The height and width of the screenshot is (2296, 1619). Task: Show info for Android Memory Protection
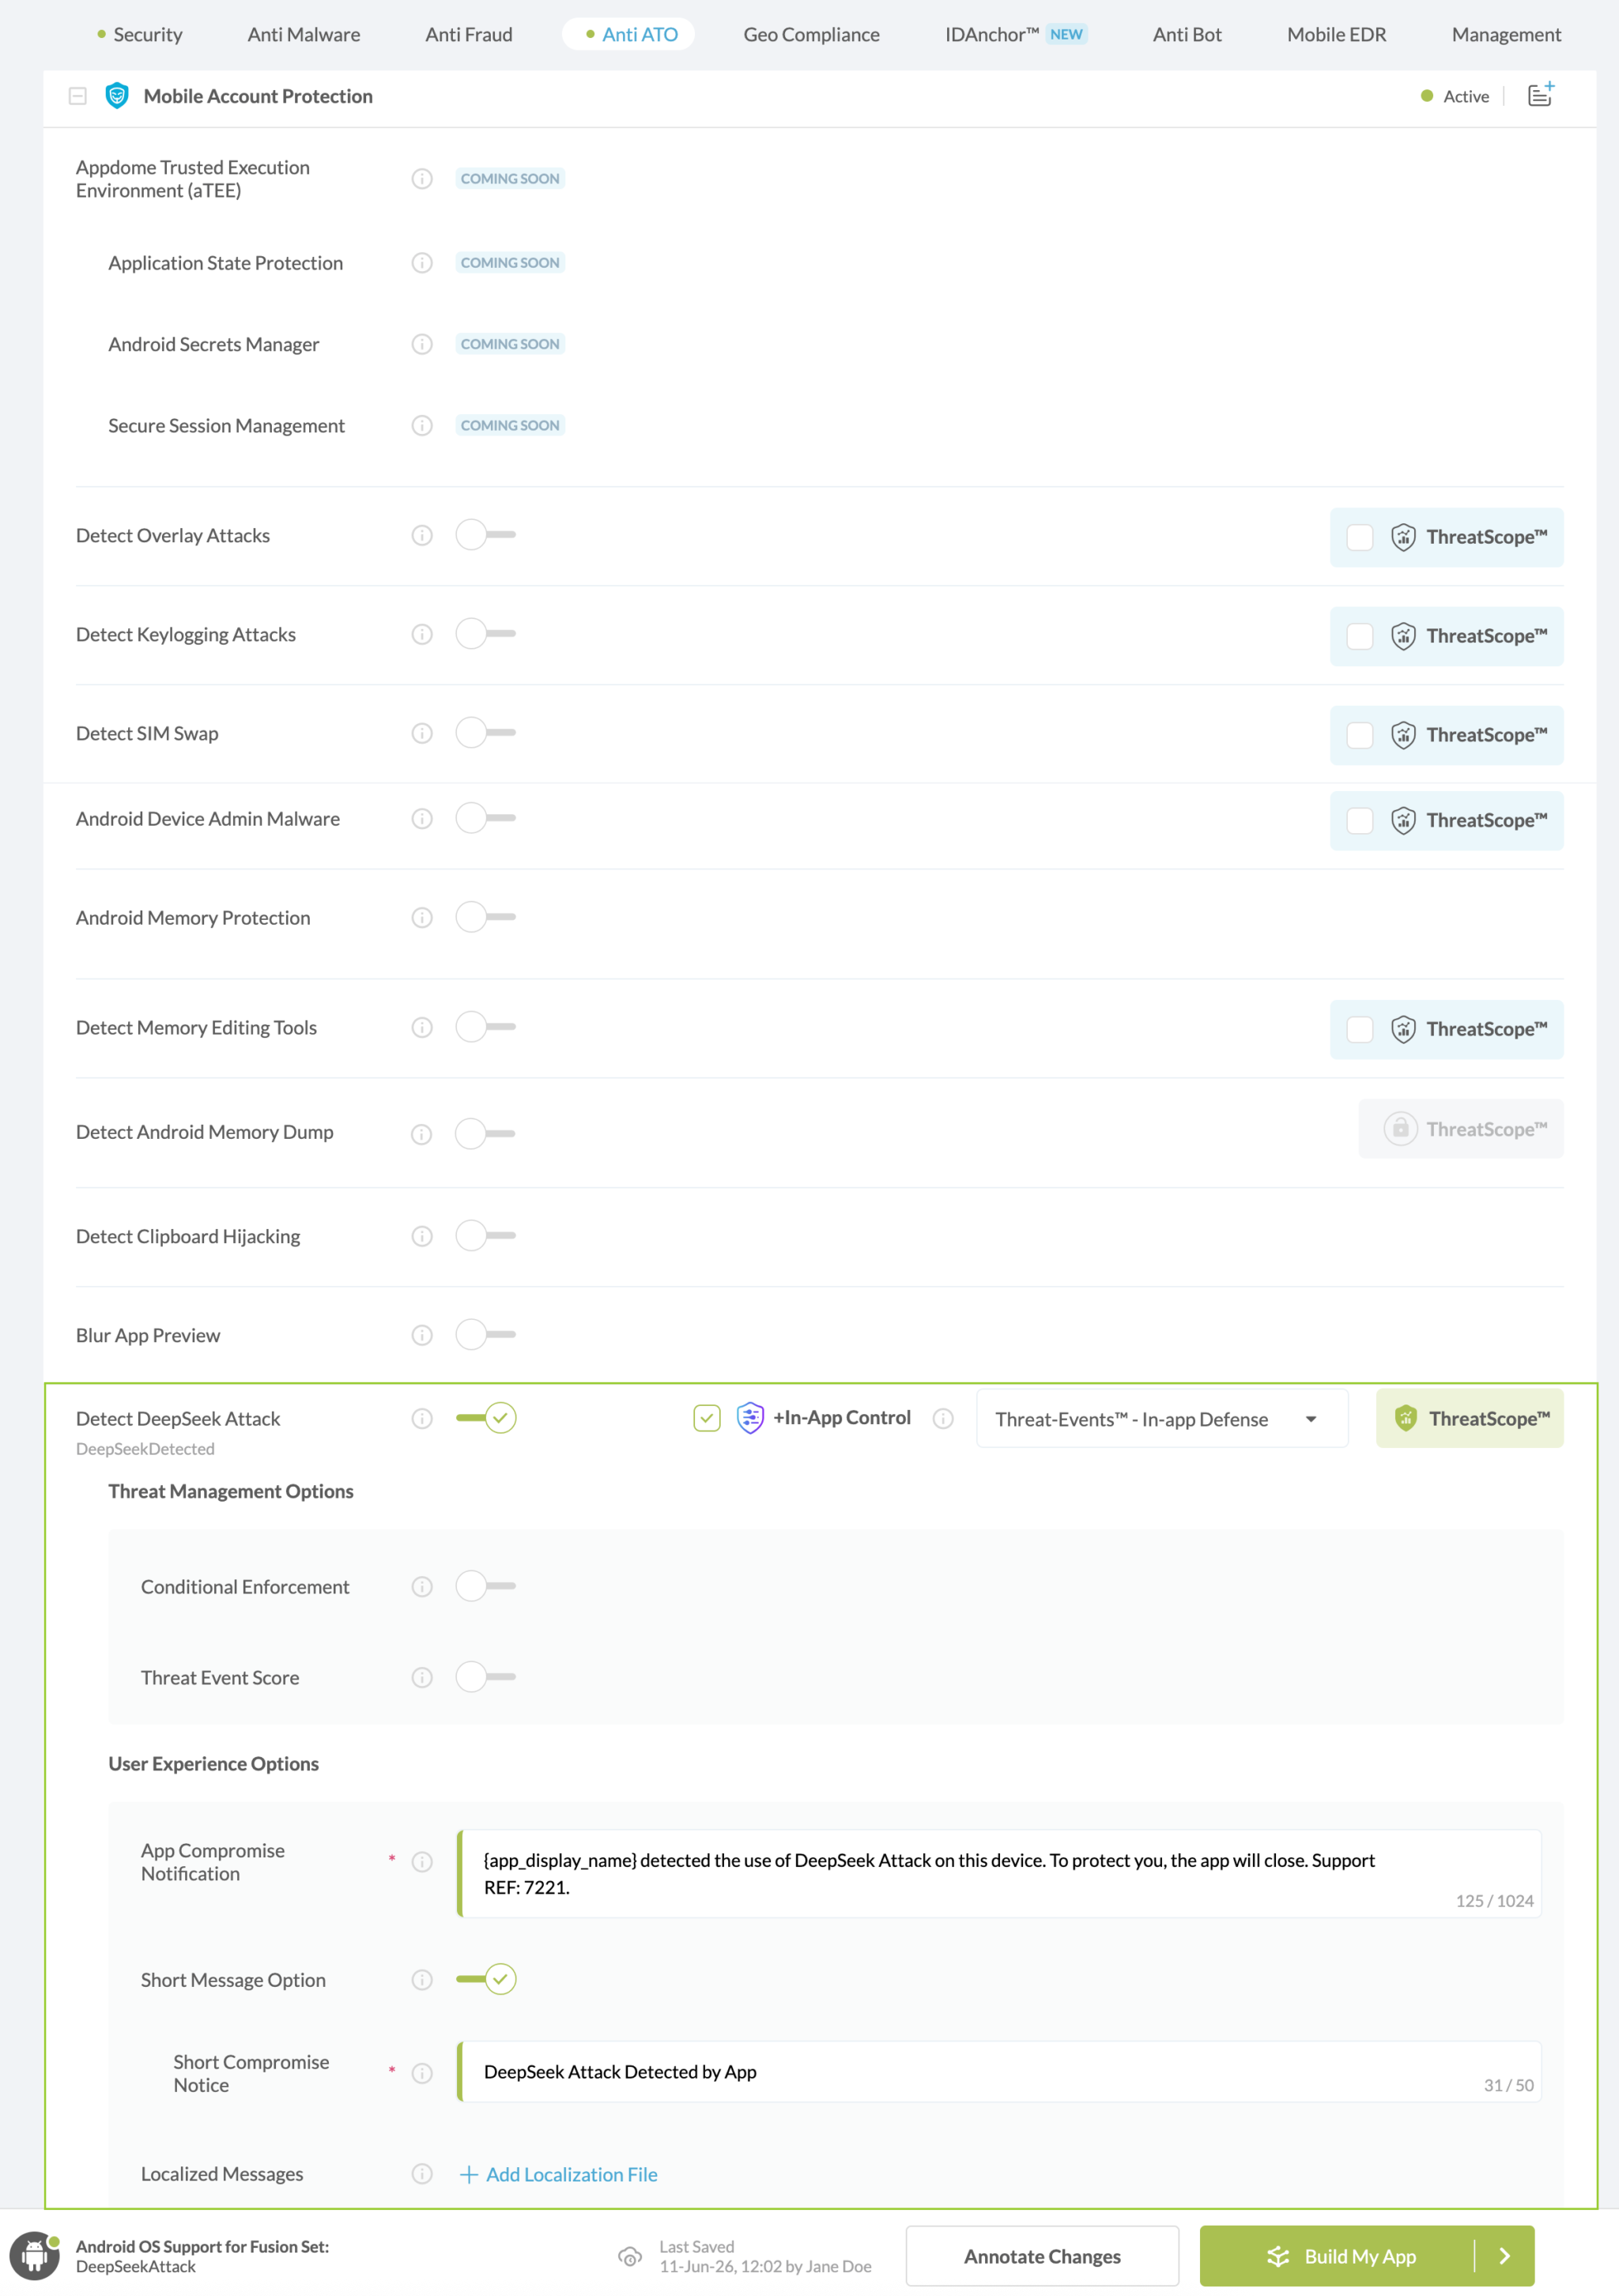tap(422, 918)
